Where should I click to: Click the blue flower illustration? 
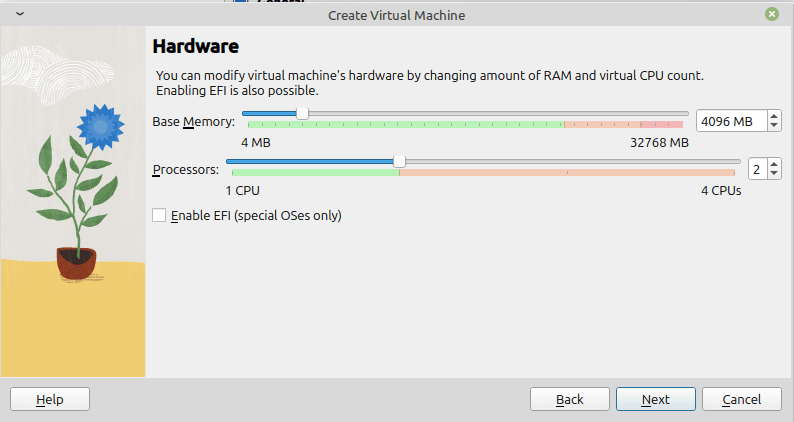(101, 127)
